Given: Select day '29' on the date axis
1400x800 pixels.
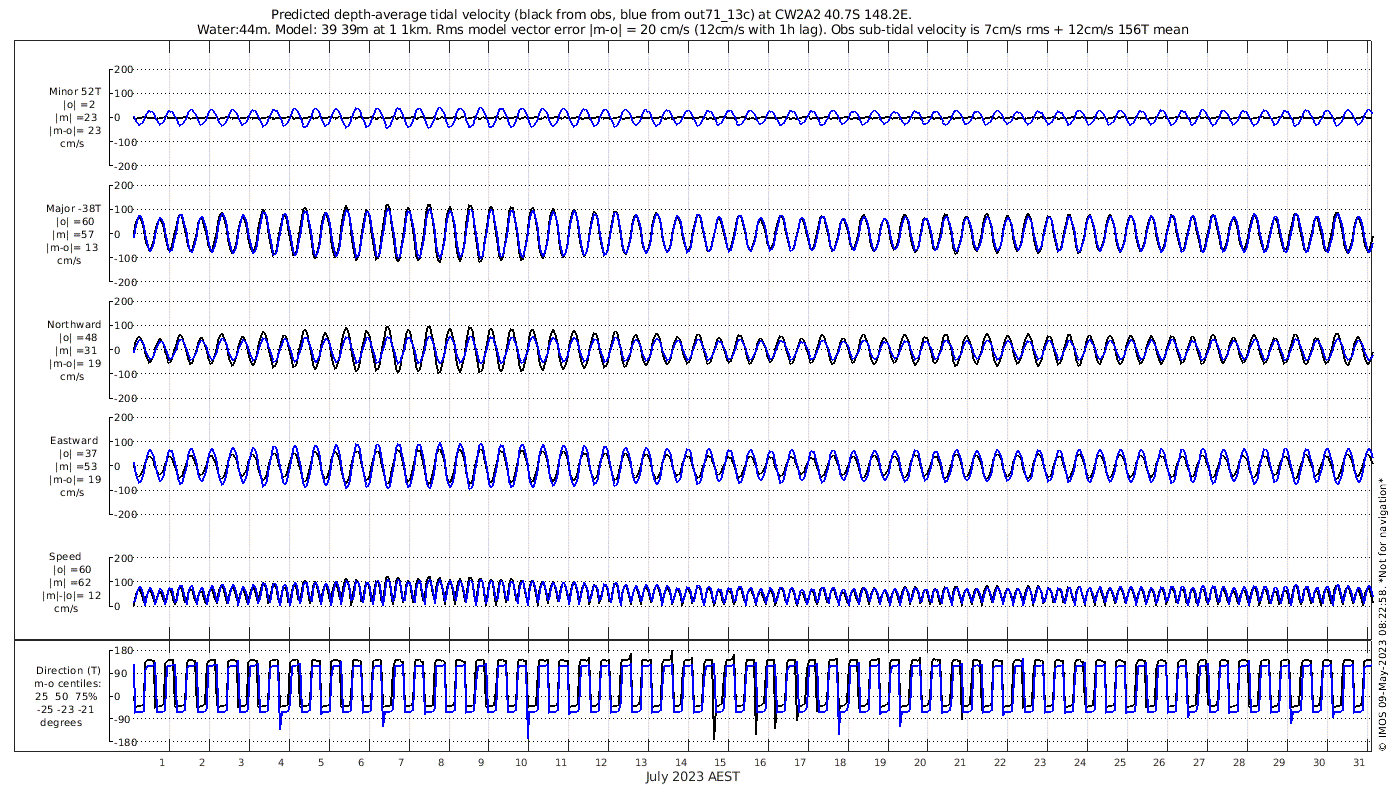Looking at the screenshot, I should tap(1279, 762).
